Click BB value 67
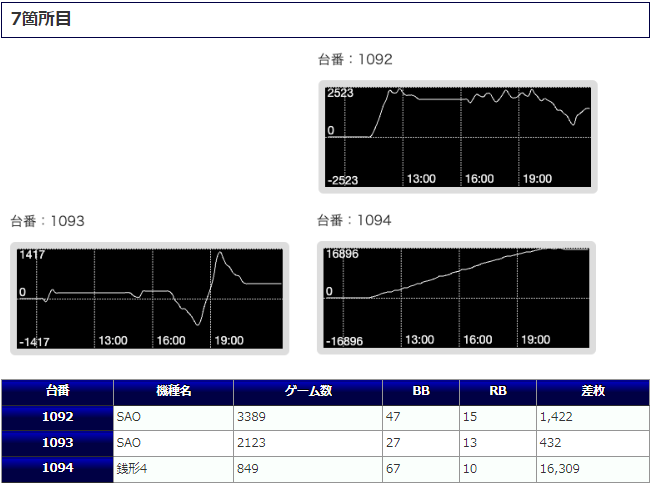The height and width of the screenshot is (490, 652). click(x=393, y=469)
